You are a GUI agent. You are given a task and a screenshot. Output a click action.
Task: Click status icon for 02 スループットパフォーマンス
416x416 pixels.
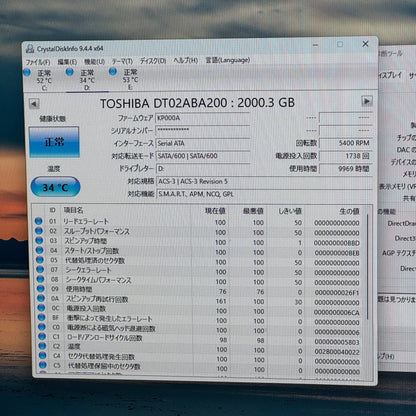click(39, 231)
